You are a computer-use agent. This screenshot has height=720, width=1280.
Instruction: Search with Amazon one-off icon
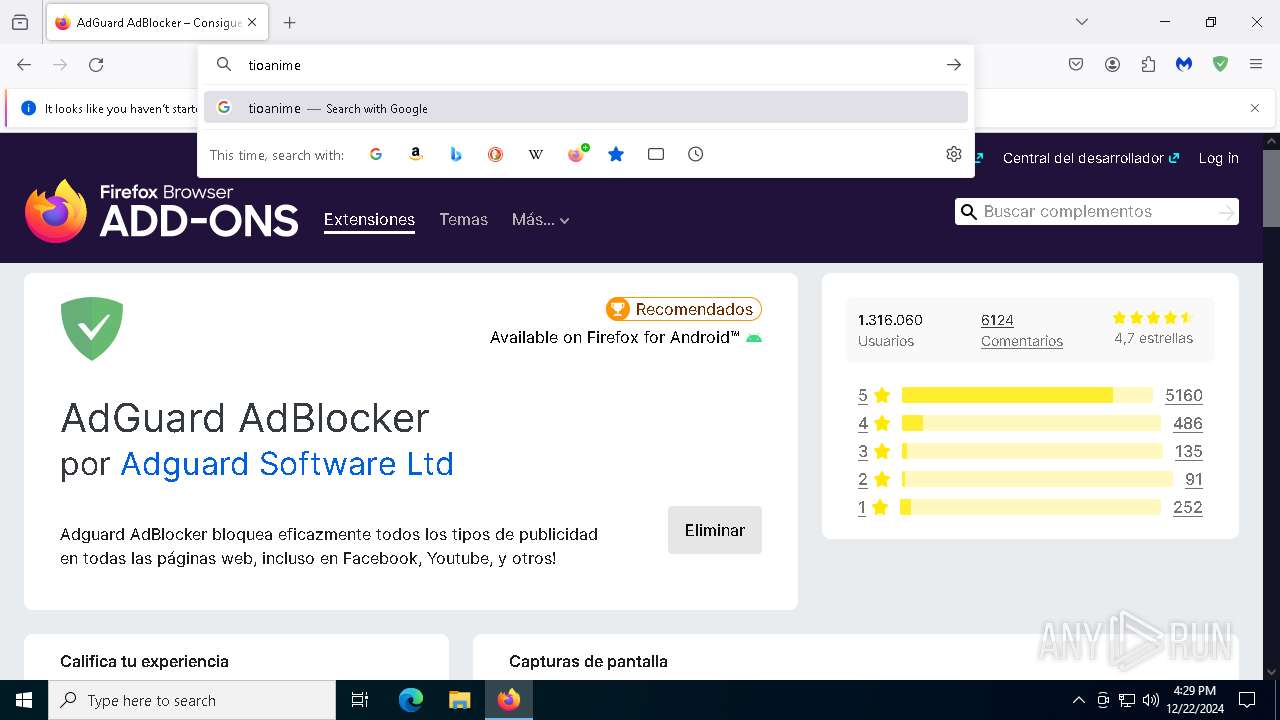click(x=416, y=154)
